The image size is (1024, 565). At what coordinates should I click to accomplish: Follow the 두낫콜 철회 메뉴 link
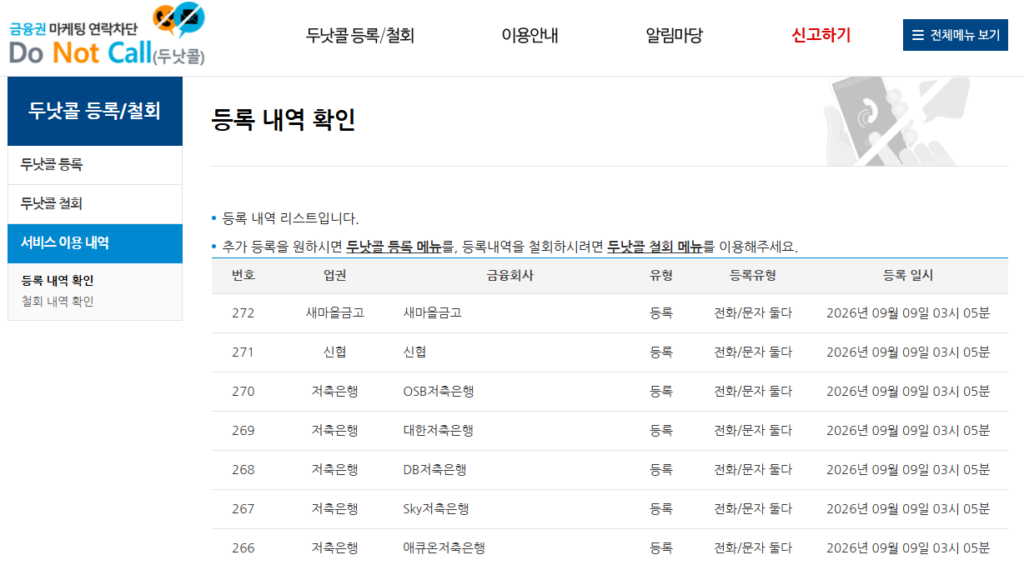coord(655,247)
